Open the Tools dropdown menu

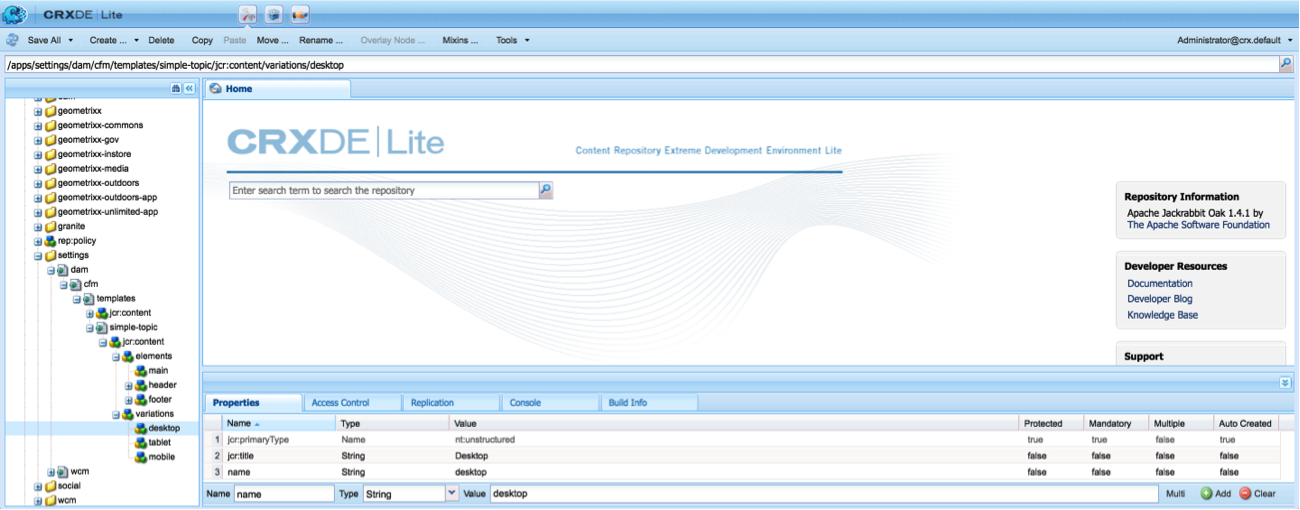pos(513,41)
